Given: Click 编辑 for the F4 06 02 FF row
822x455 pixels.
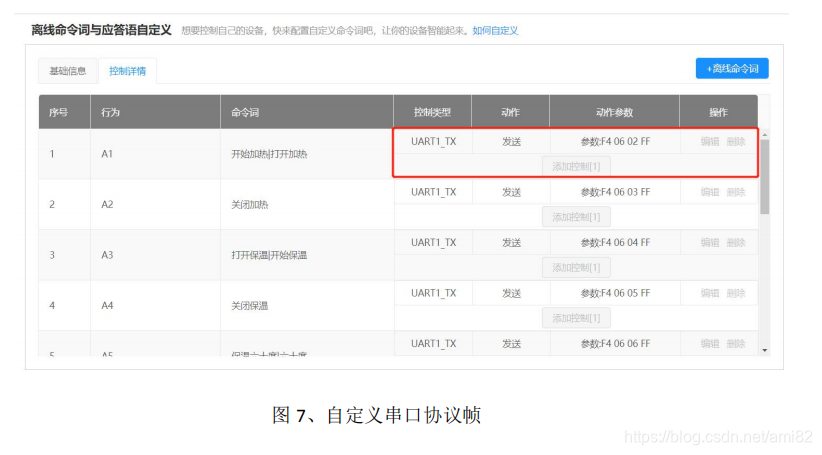Looking at the screenshot, I should coord(710,141).
